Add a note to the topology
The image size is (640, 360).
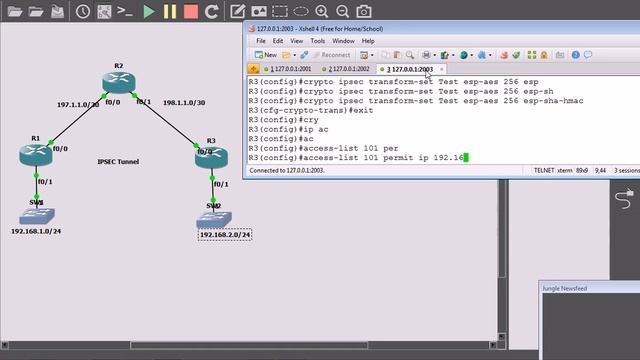tap(237, 11)
